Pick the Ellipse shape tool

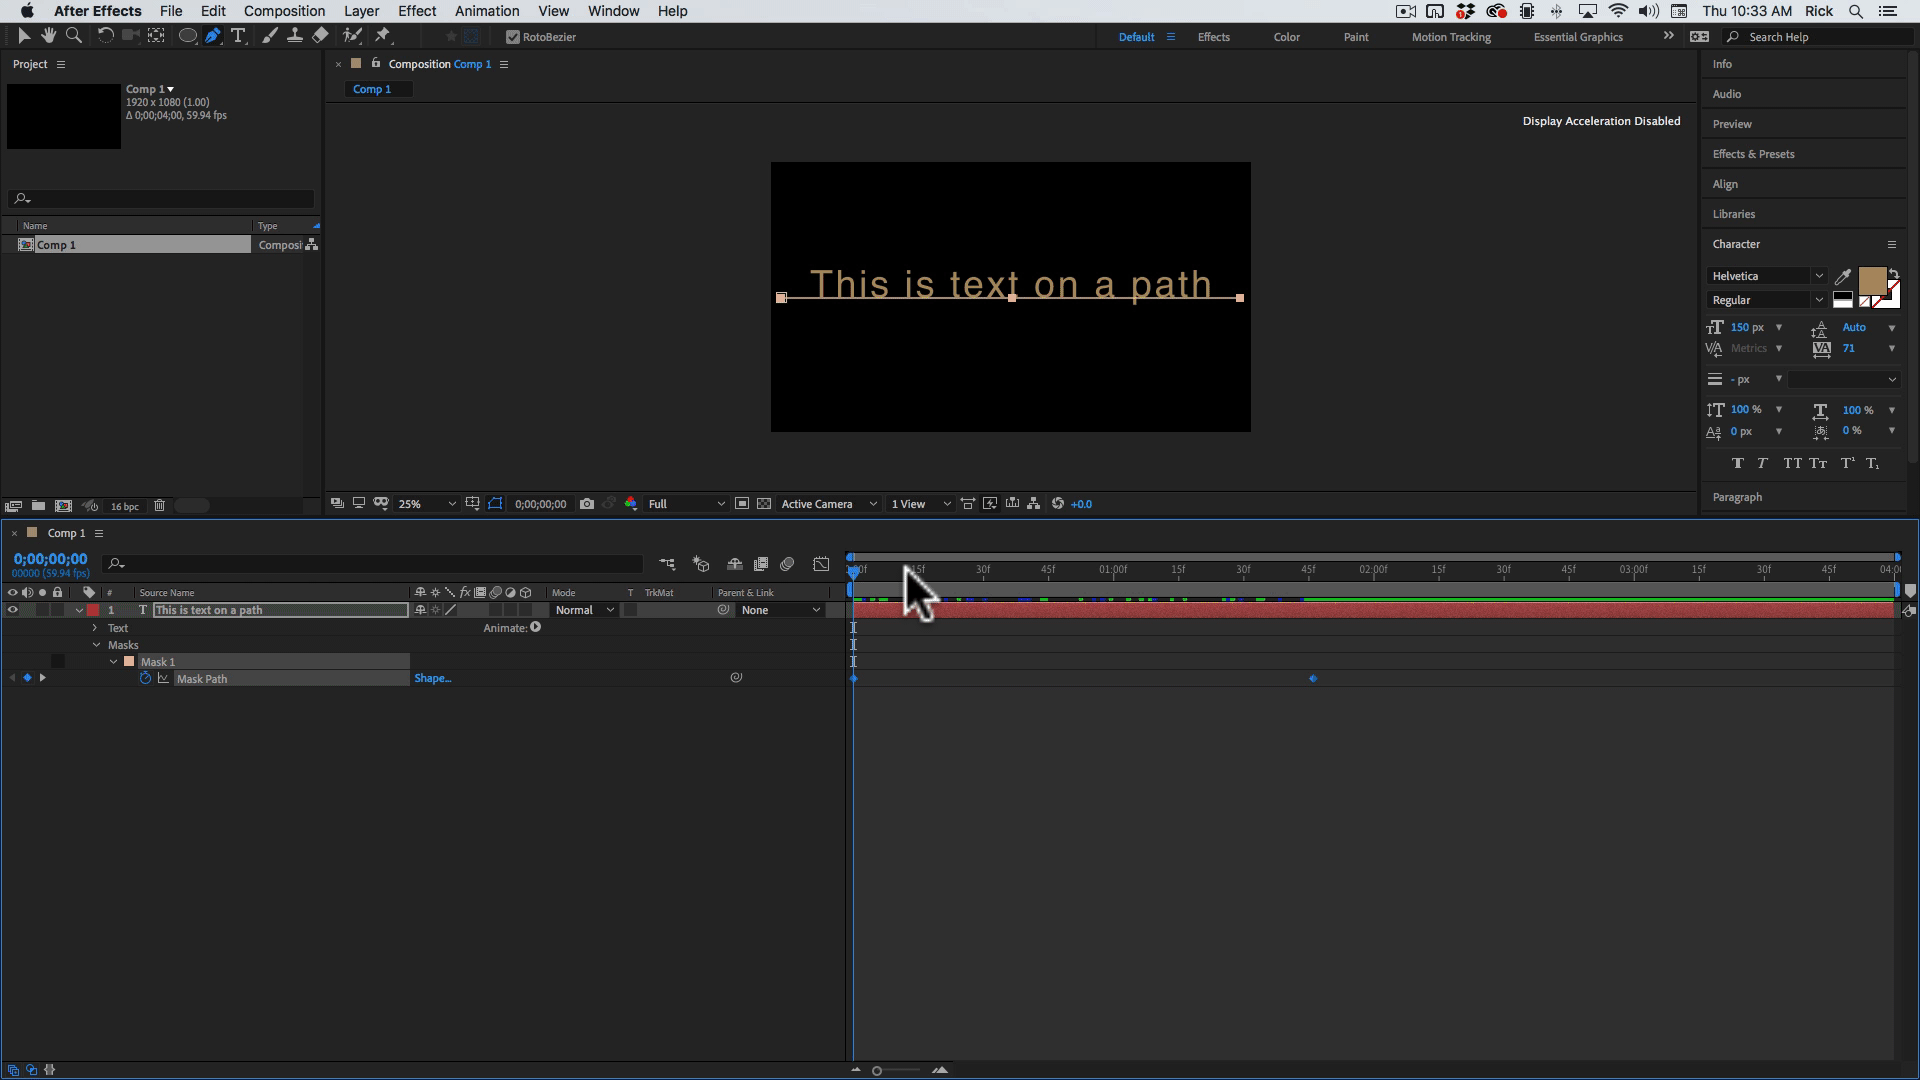coord(187,36)
